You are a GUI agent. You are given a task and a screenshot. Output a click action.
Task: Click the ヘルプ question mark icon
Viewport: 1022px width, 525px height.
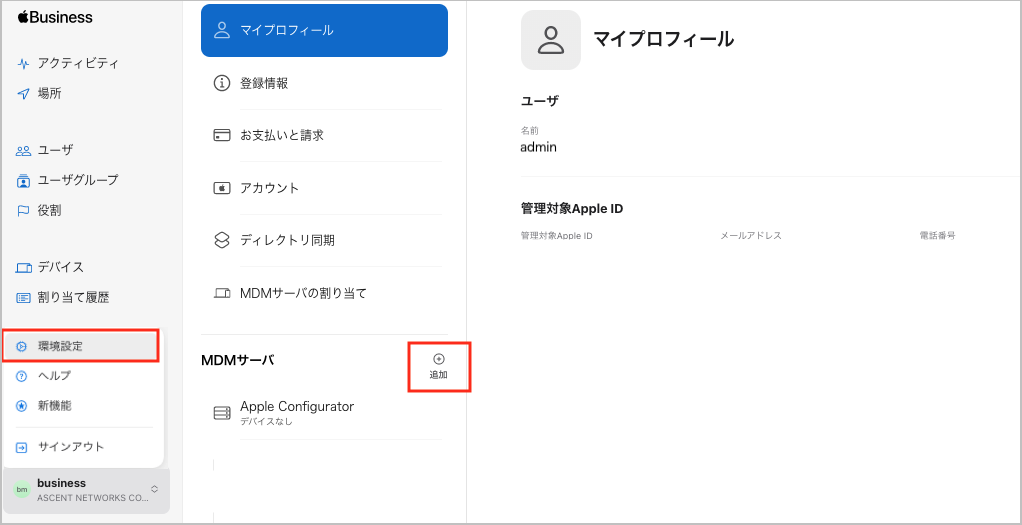pos(22,376)
